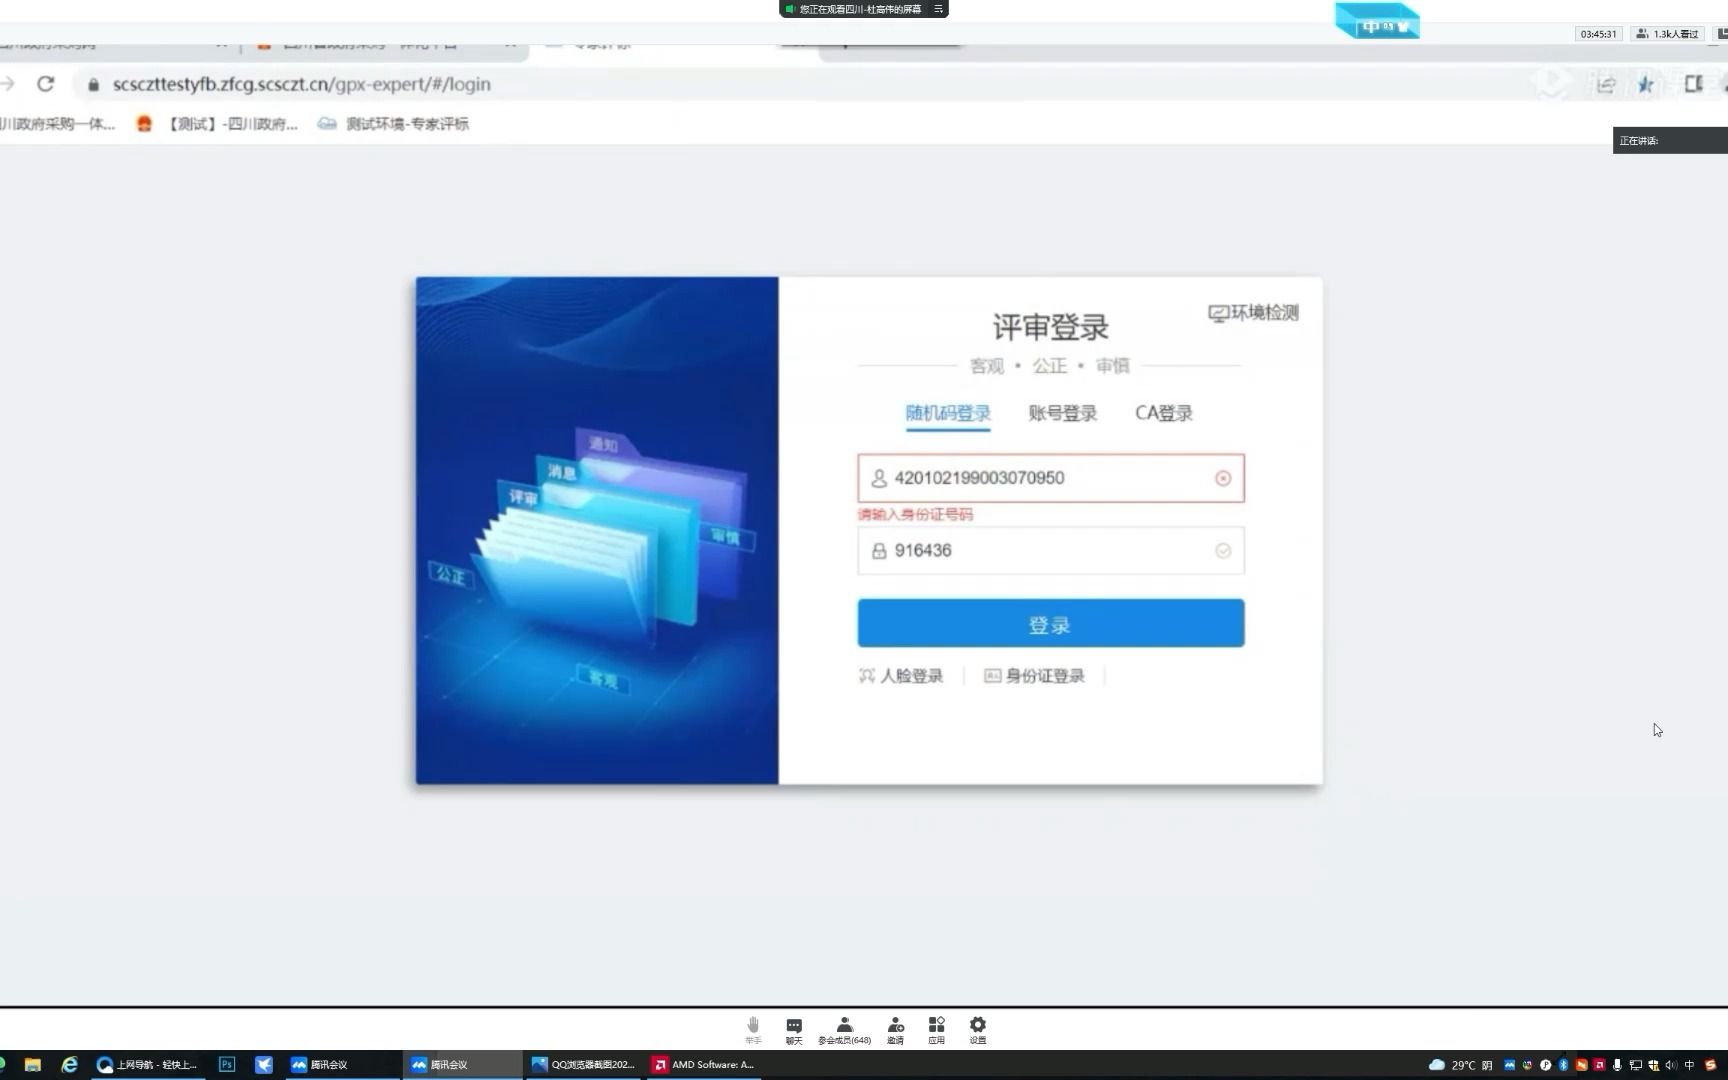Choose 身份证登录 ID card login
Viewport: 1728px width, 1080px height.
1034,676
